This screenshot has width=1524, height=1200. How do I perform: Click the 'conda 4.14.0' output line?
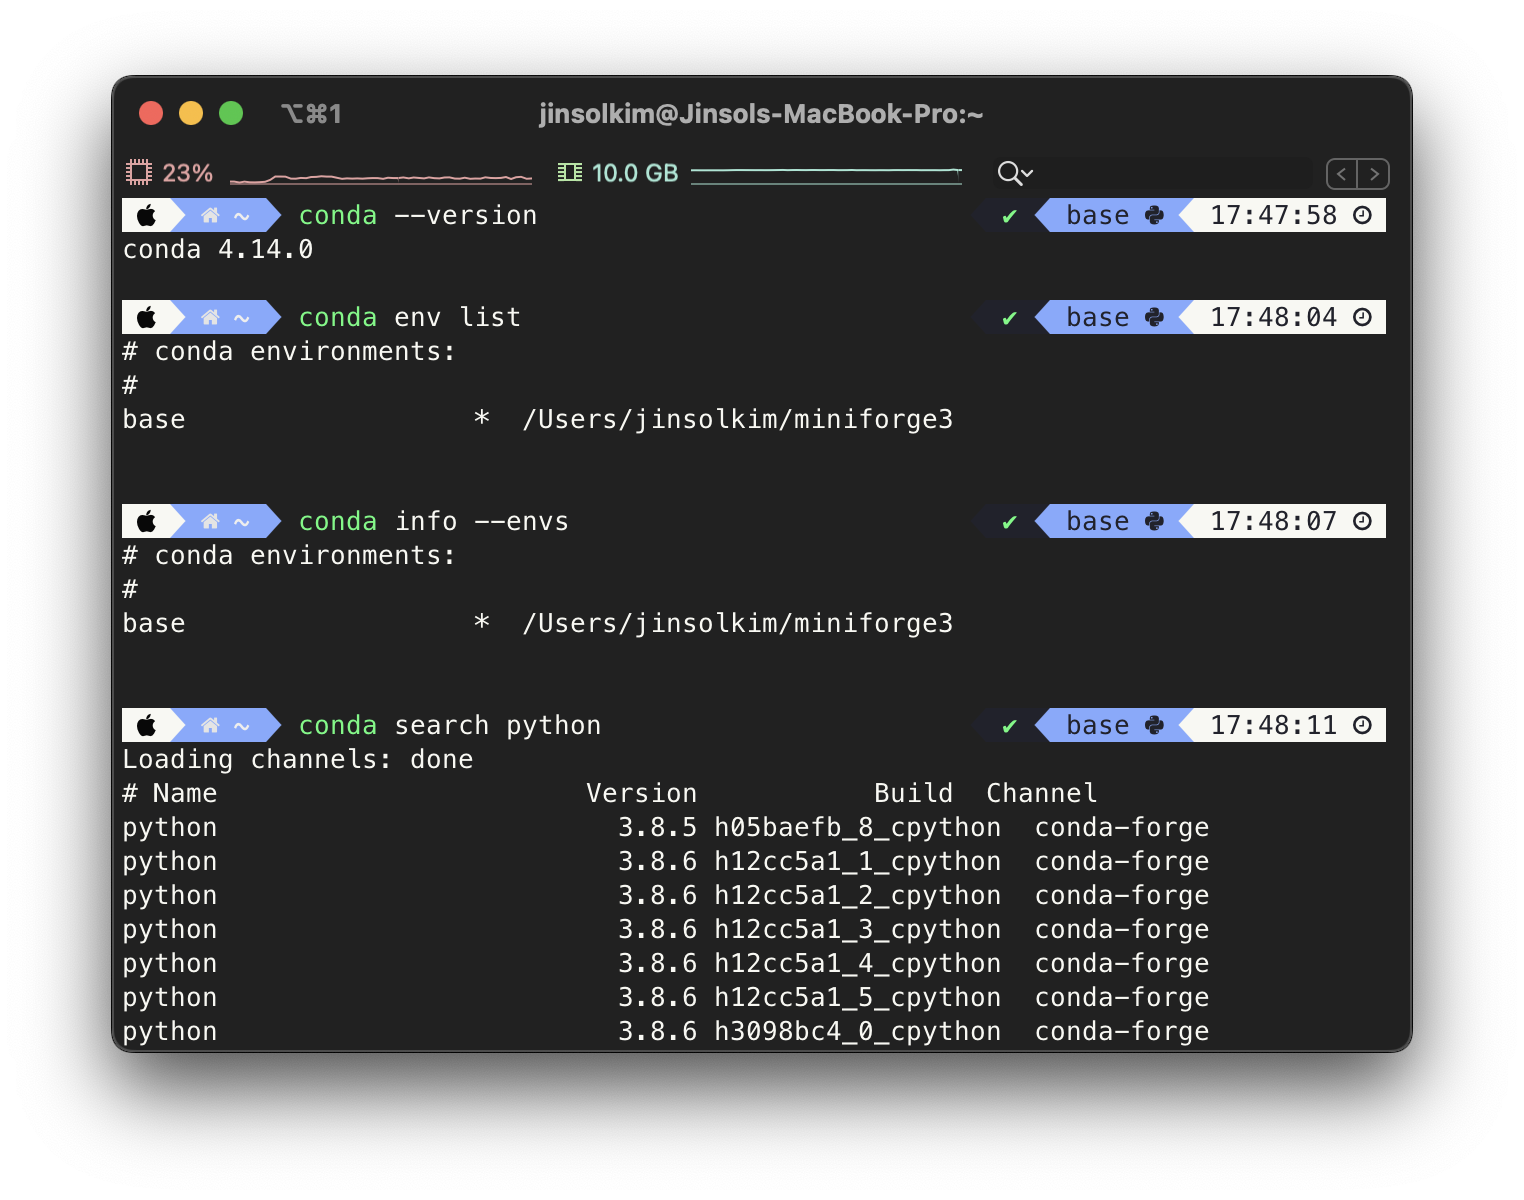pos(218,249)
